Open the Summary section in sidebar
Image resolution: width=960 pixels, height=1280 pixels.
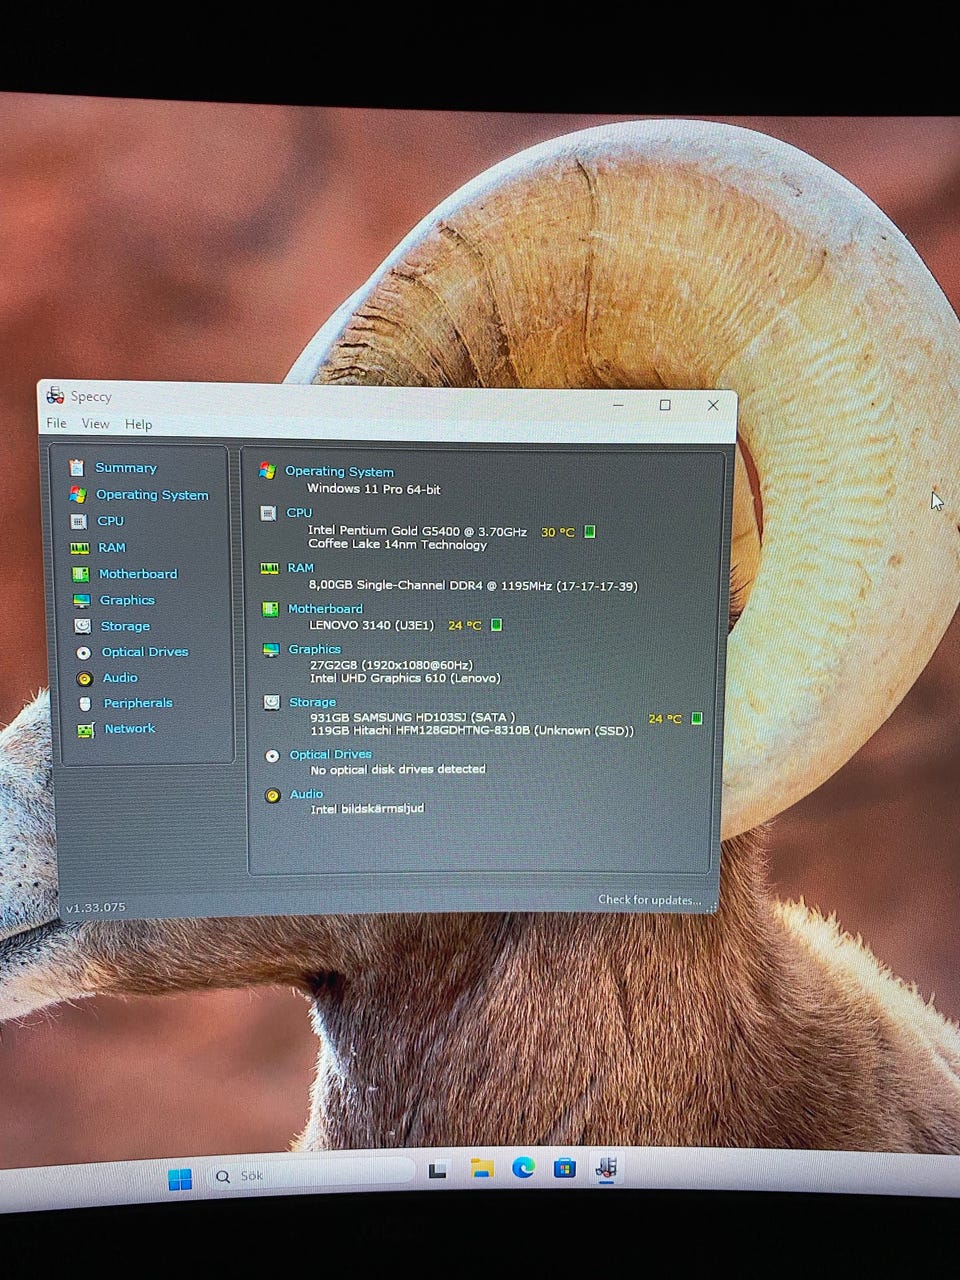pyautogui.click(x=126, y=468)
